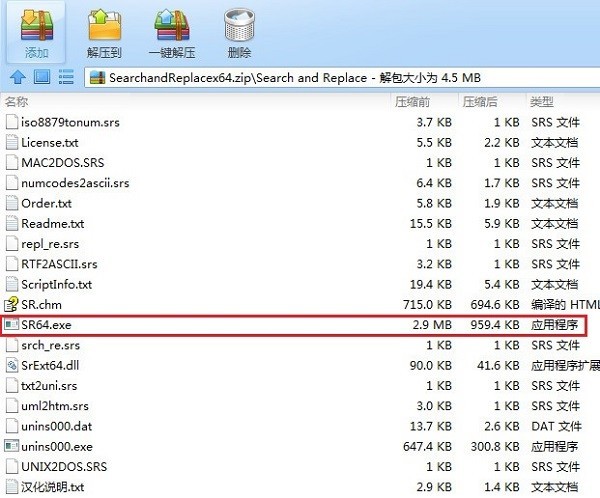Viewport: 600px width, 498px height.
Task: Go up one folder with blue arrow
Action: [18, 77]
